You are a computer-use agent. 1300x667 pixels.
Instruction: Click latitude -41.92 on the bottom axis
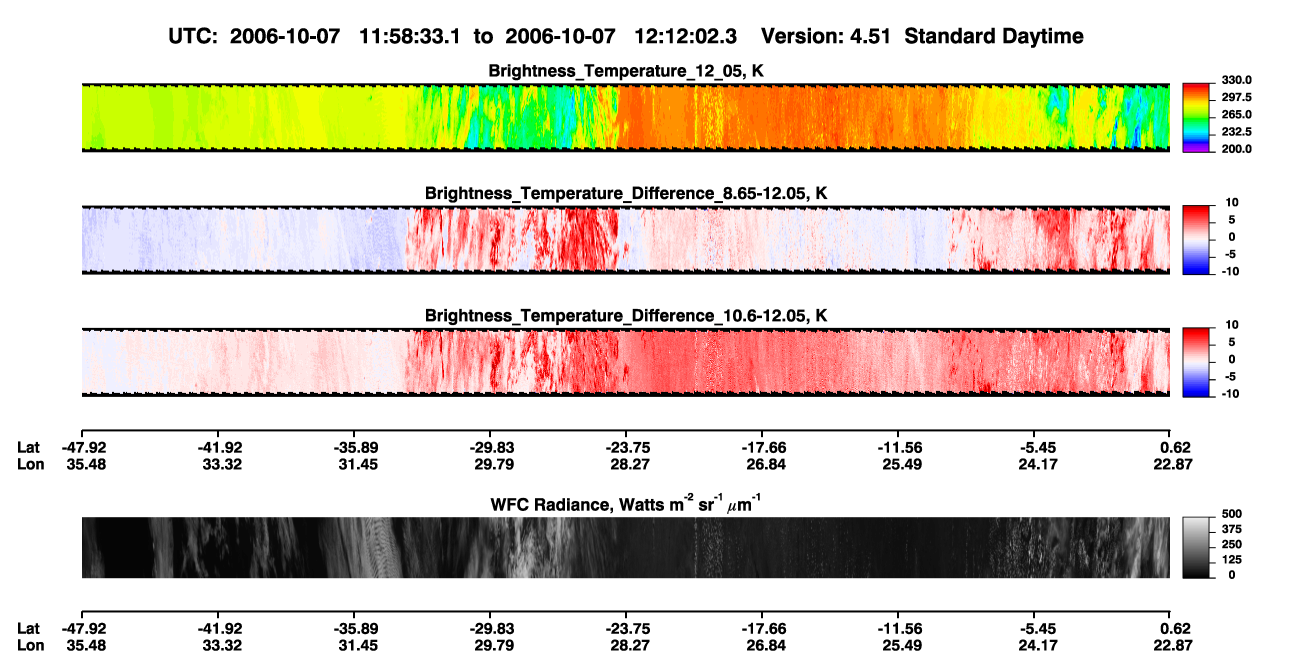click(217, 629)
